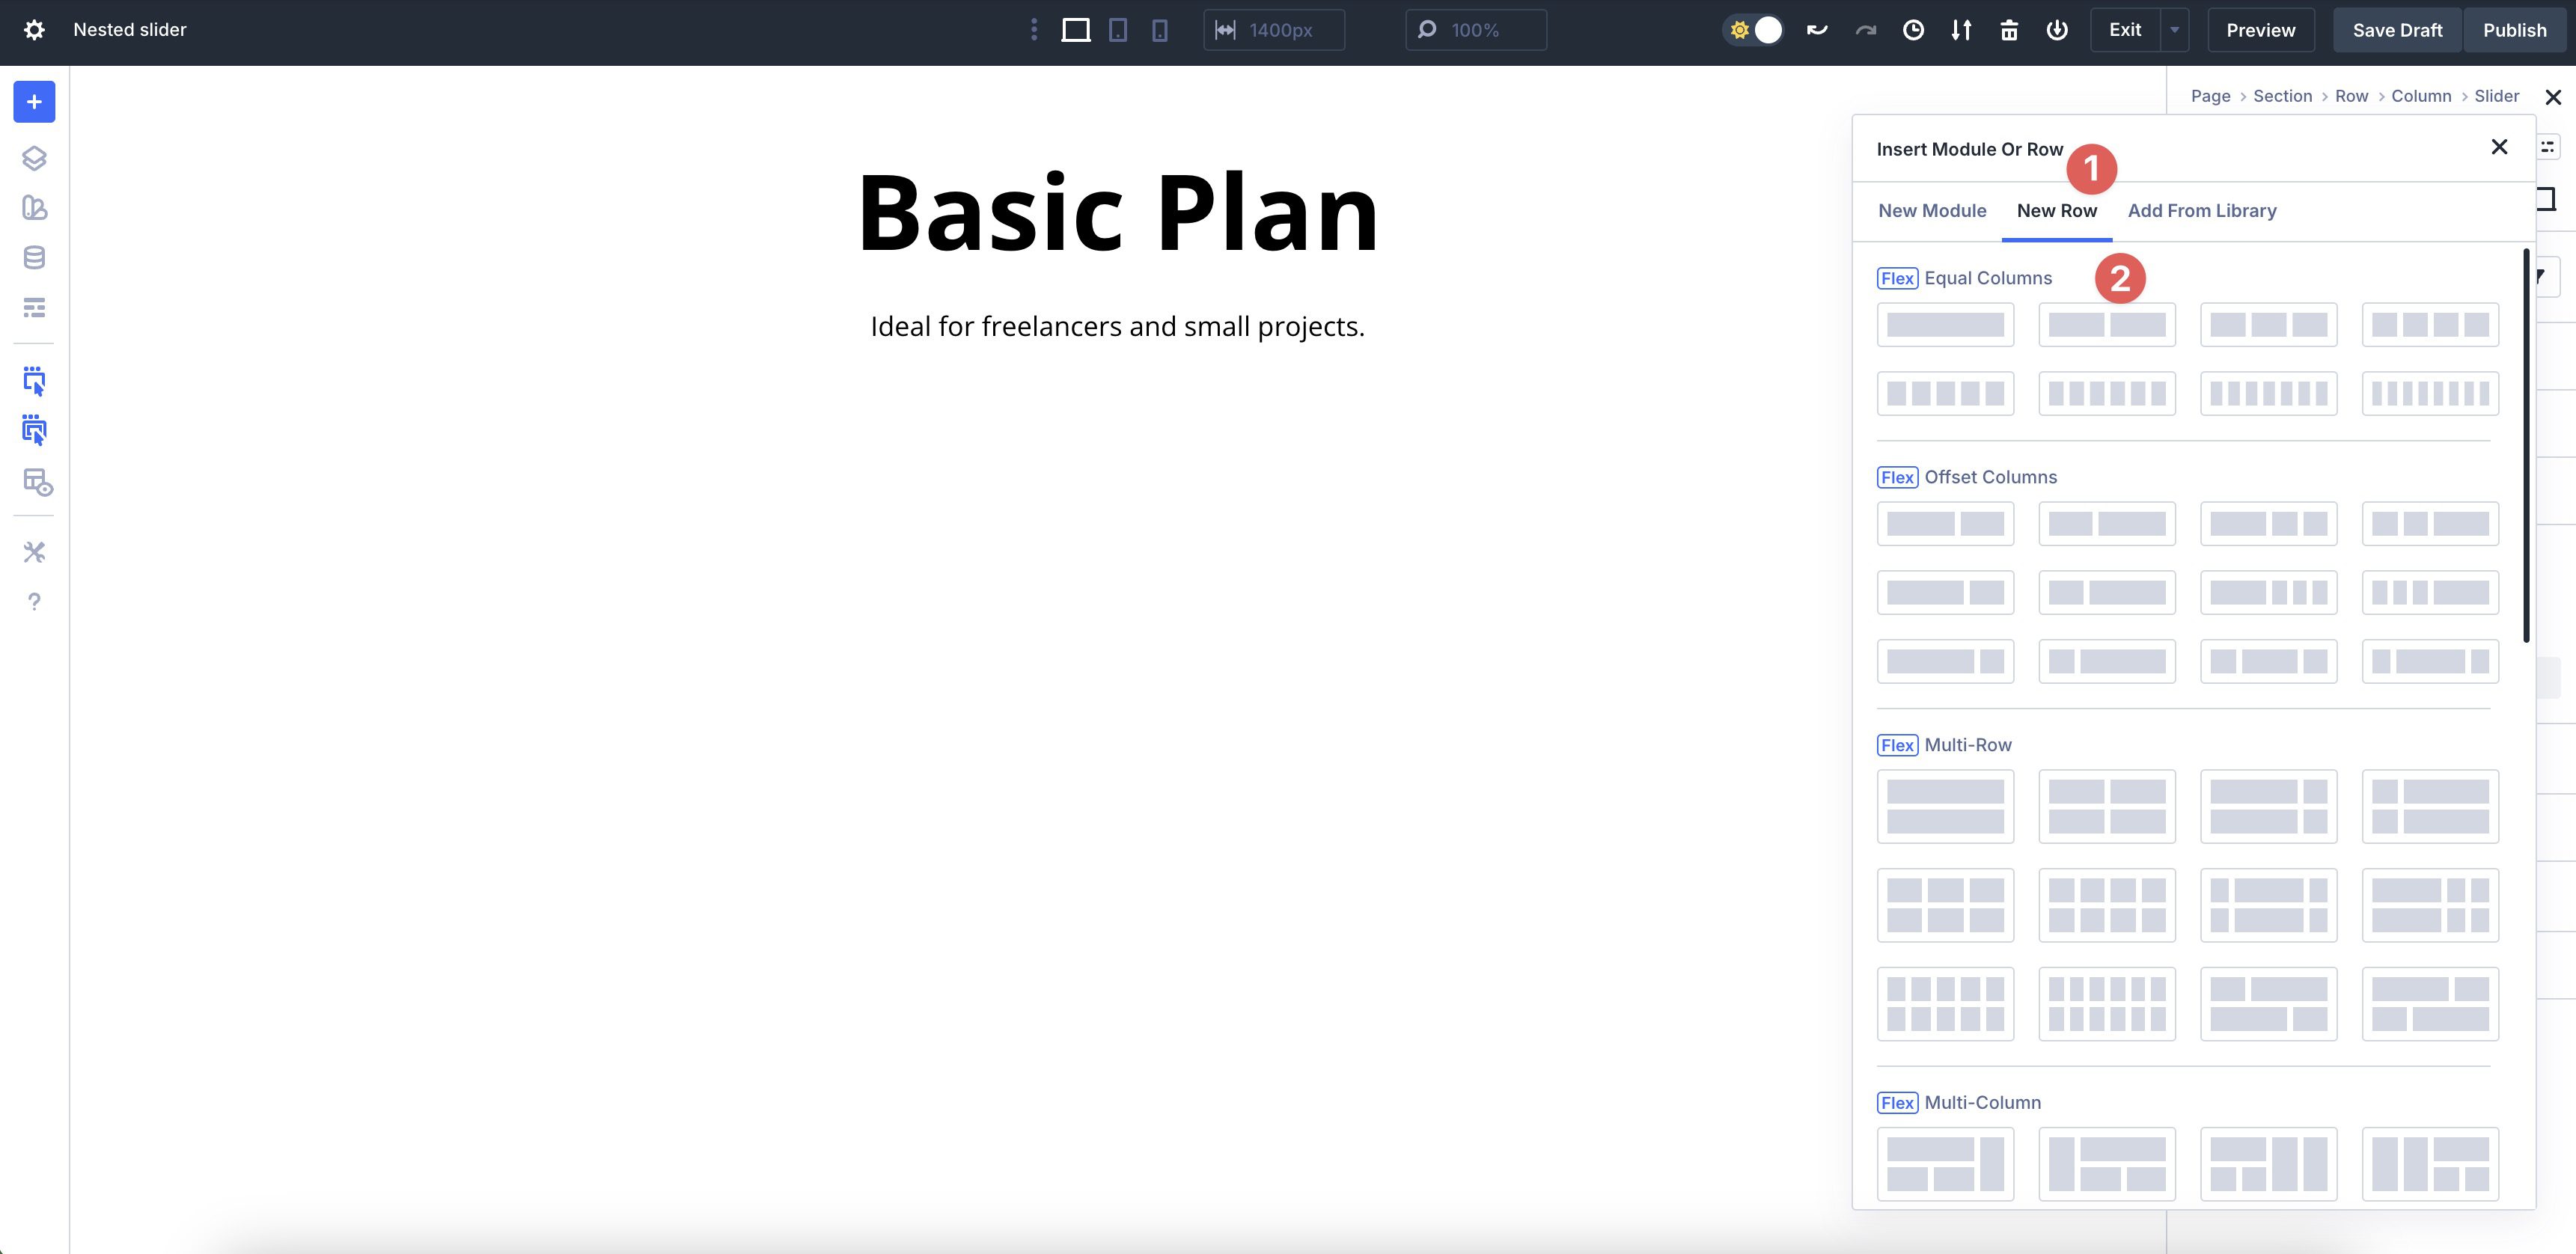Switch to the Add From Library tab
Viewport: 2576px width, 1254px height.
2201,210
